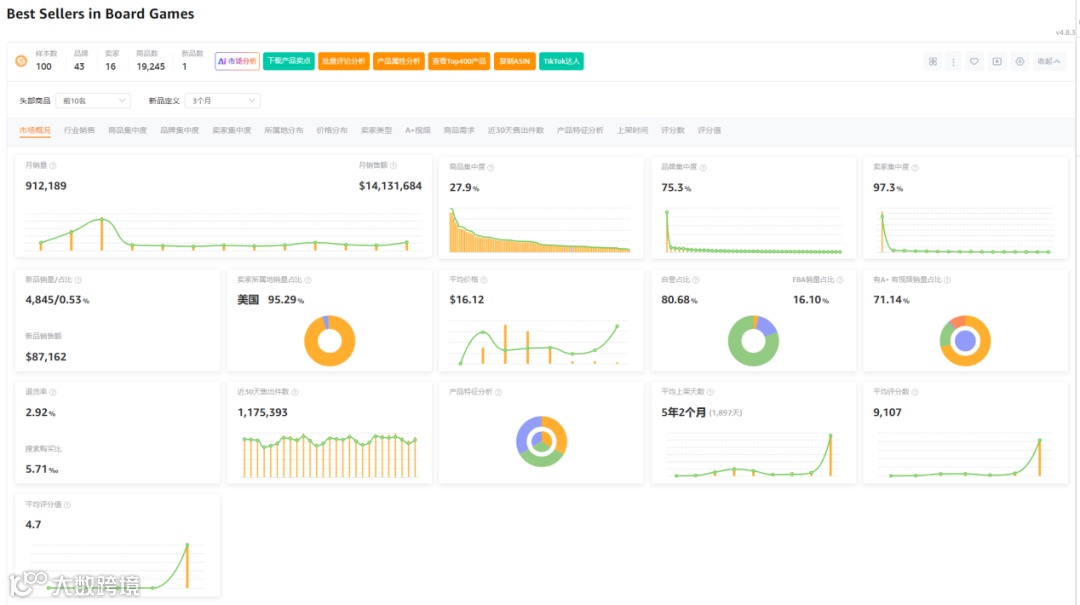The width and height of the screenshot is (1080, 605).
Task: Click info icon beside 品牌集中度
Action: point(703,167)
